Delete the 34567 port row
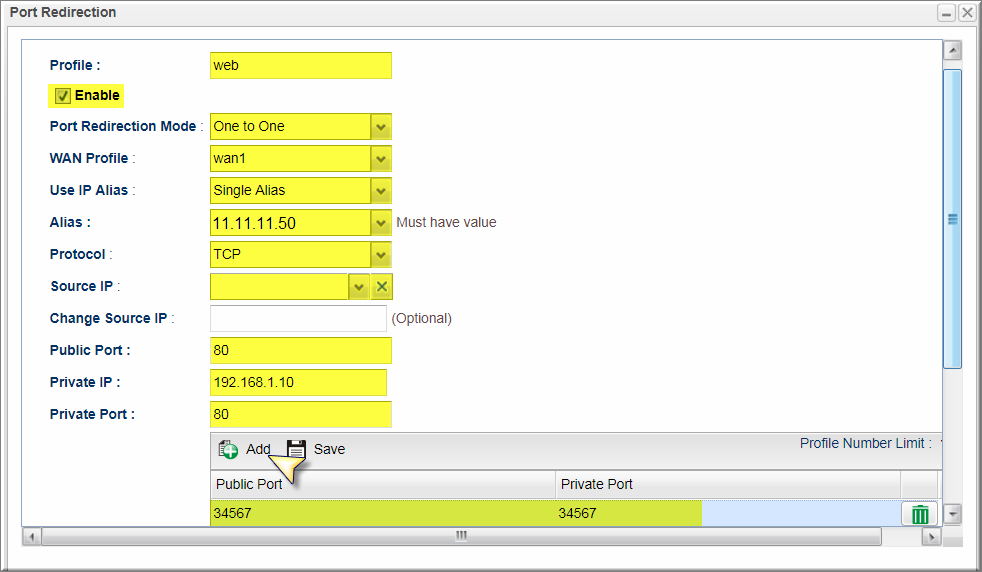Viewport: 982px width, 572px height. coord(920,514)
